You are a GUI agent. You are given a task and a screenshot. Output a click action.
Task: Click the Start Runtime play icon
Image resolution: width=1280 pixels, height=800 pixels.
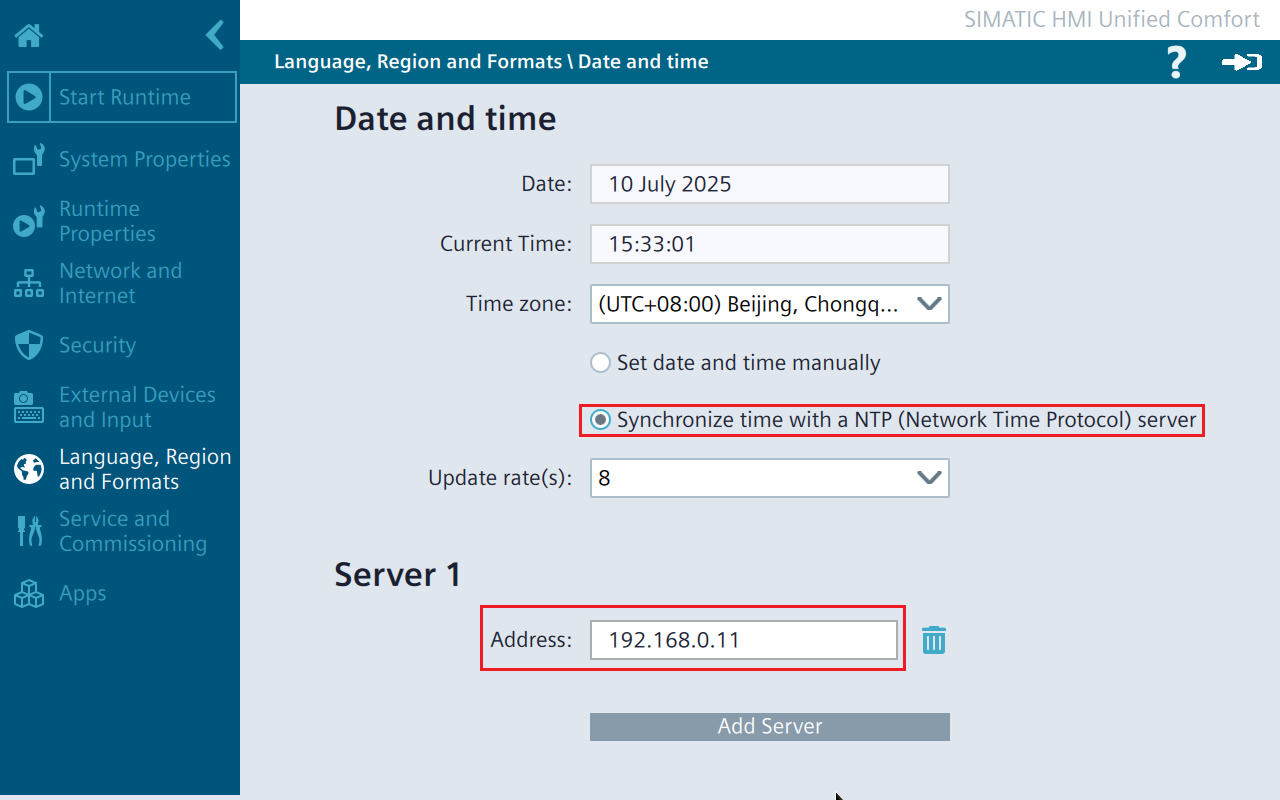[x=29, y=97]
